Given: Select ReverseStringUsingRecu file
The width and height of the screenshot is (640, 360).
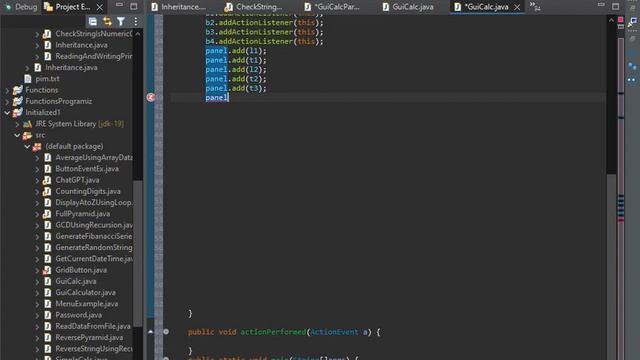Looking at the screenshot, I should point(94,349).
